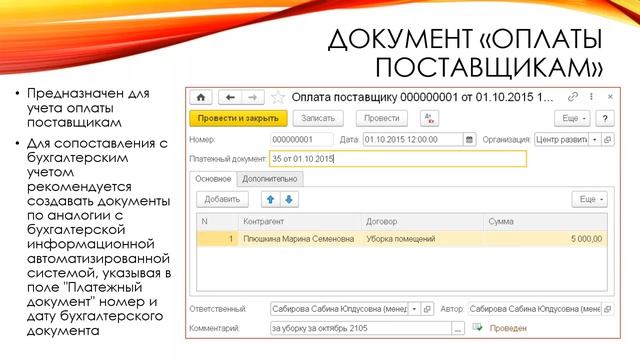Open the vertical dots window menu

591,97
